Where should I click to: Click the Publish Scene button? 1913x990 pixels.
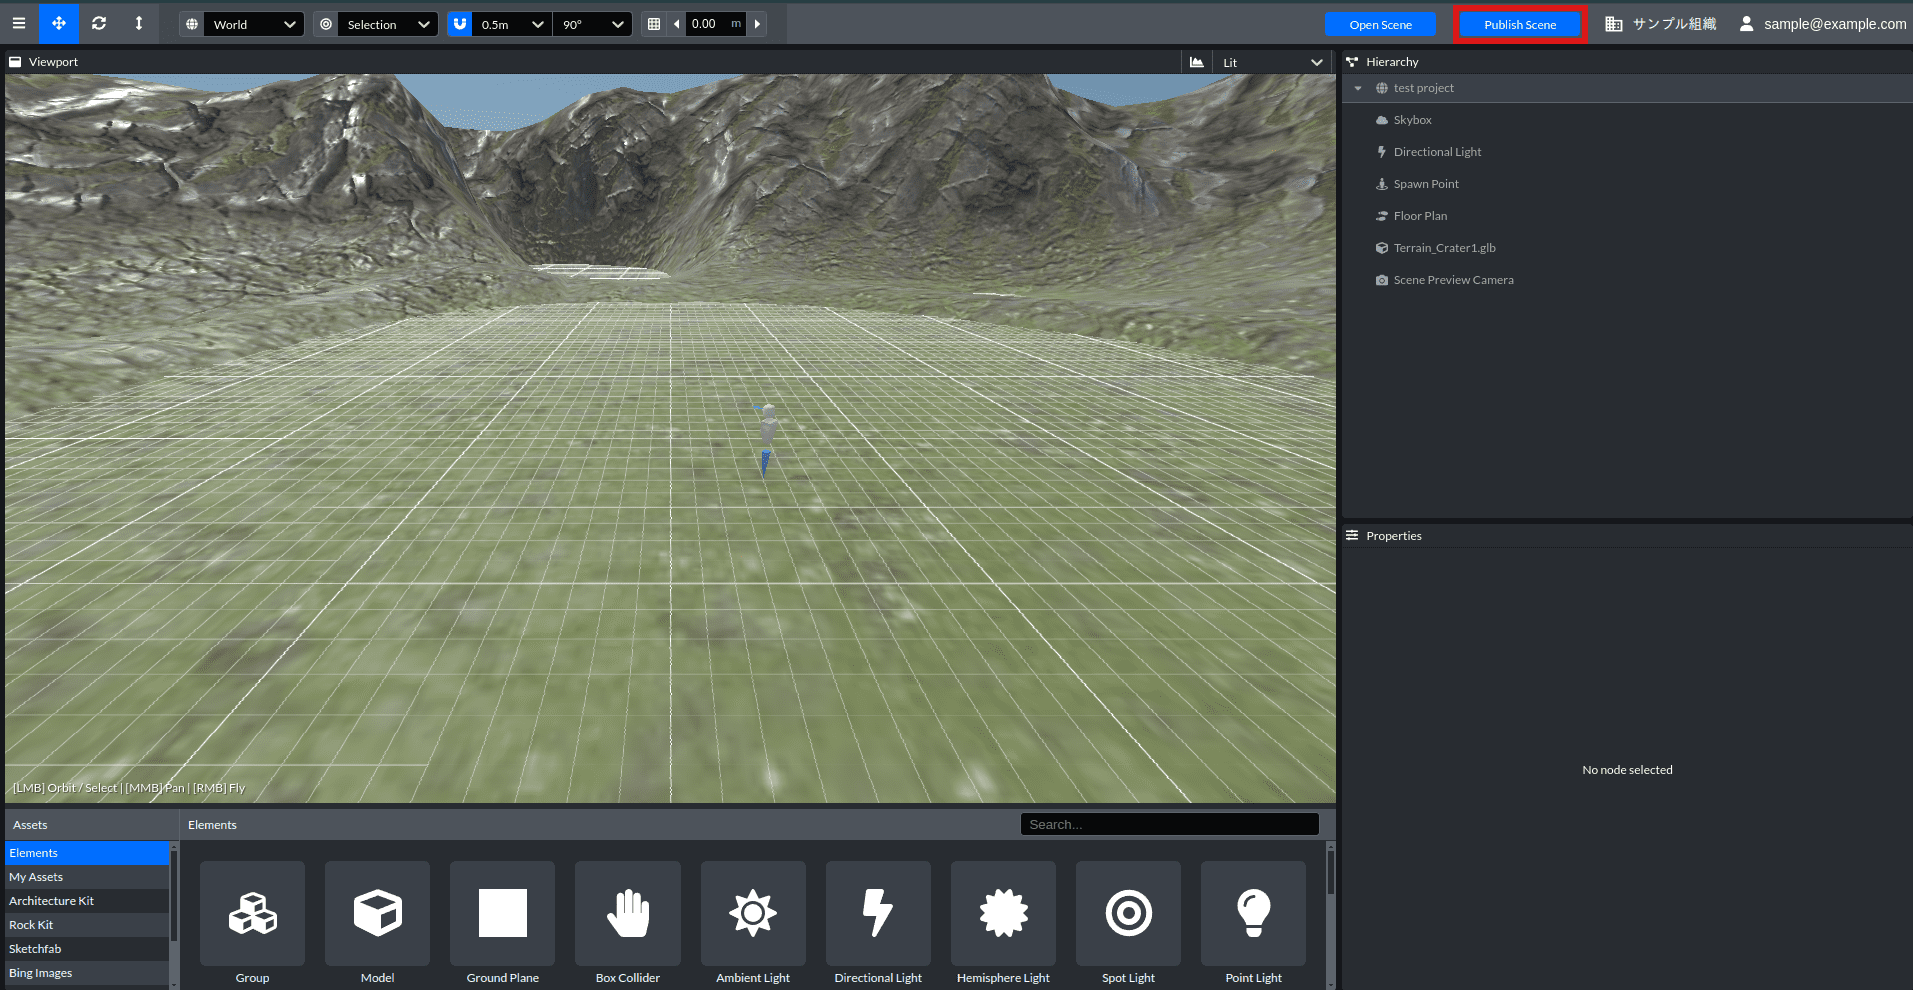[1519, 23]
